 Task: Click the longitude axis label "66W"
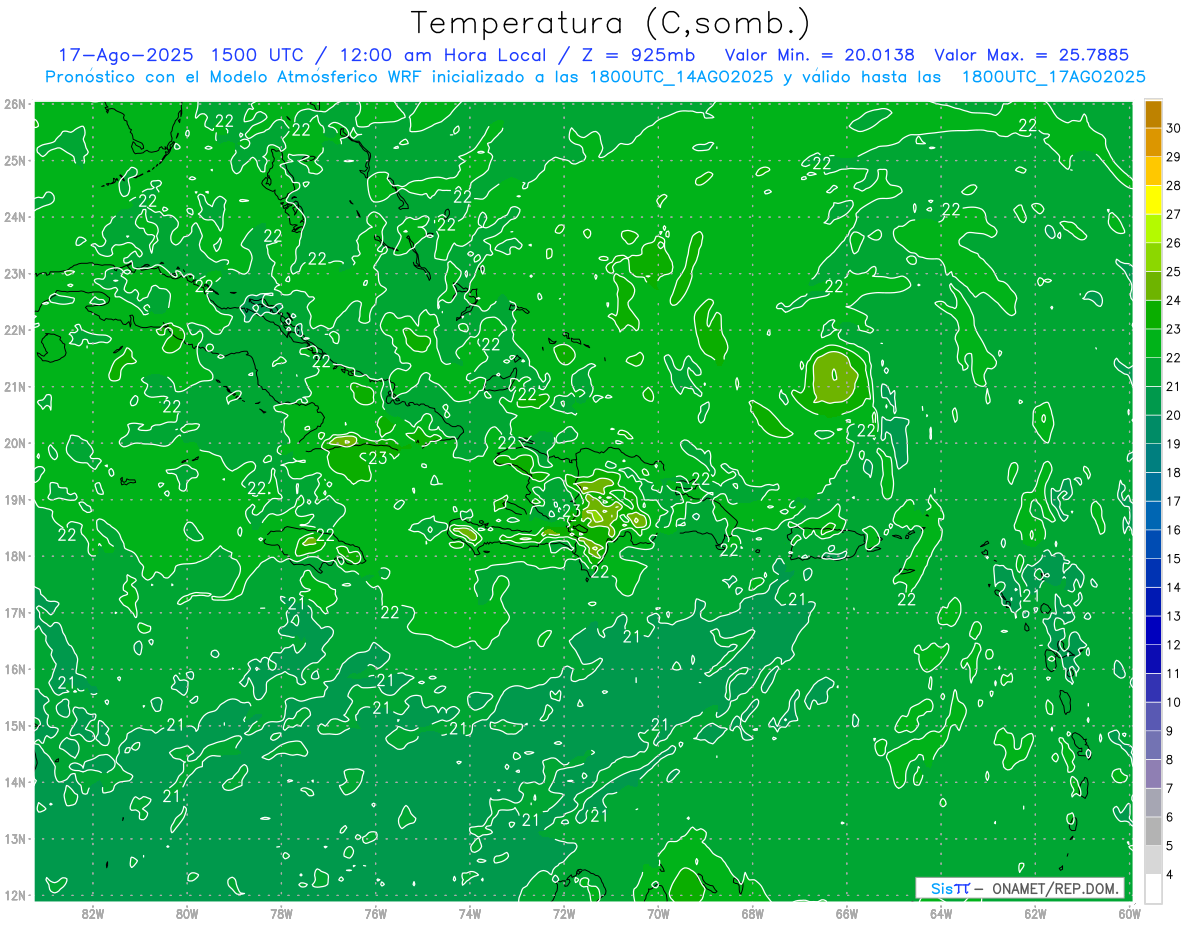(x=846, y=913)
